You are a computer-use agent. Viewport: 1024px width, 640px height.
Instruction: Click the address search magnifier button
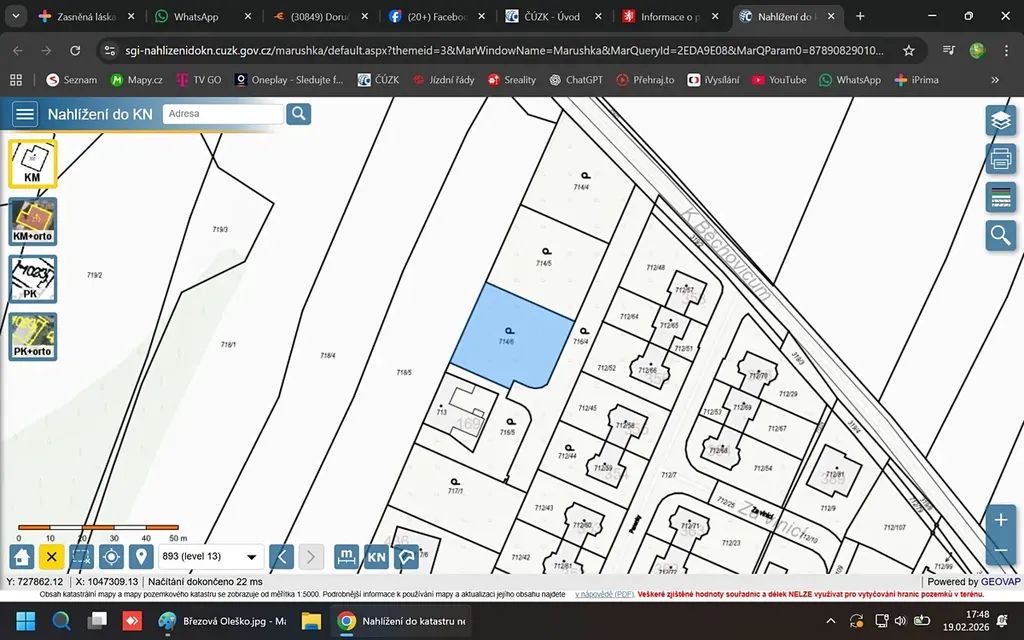[x=299, y=114]
